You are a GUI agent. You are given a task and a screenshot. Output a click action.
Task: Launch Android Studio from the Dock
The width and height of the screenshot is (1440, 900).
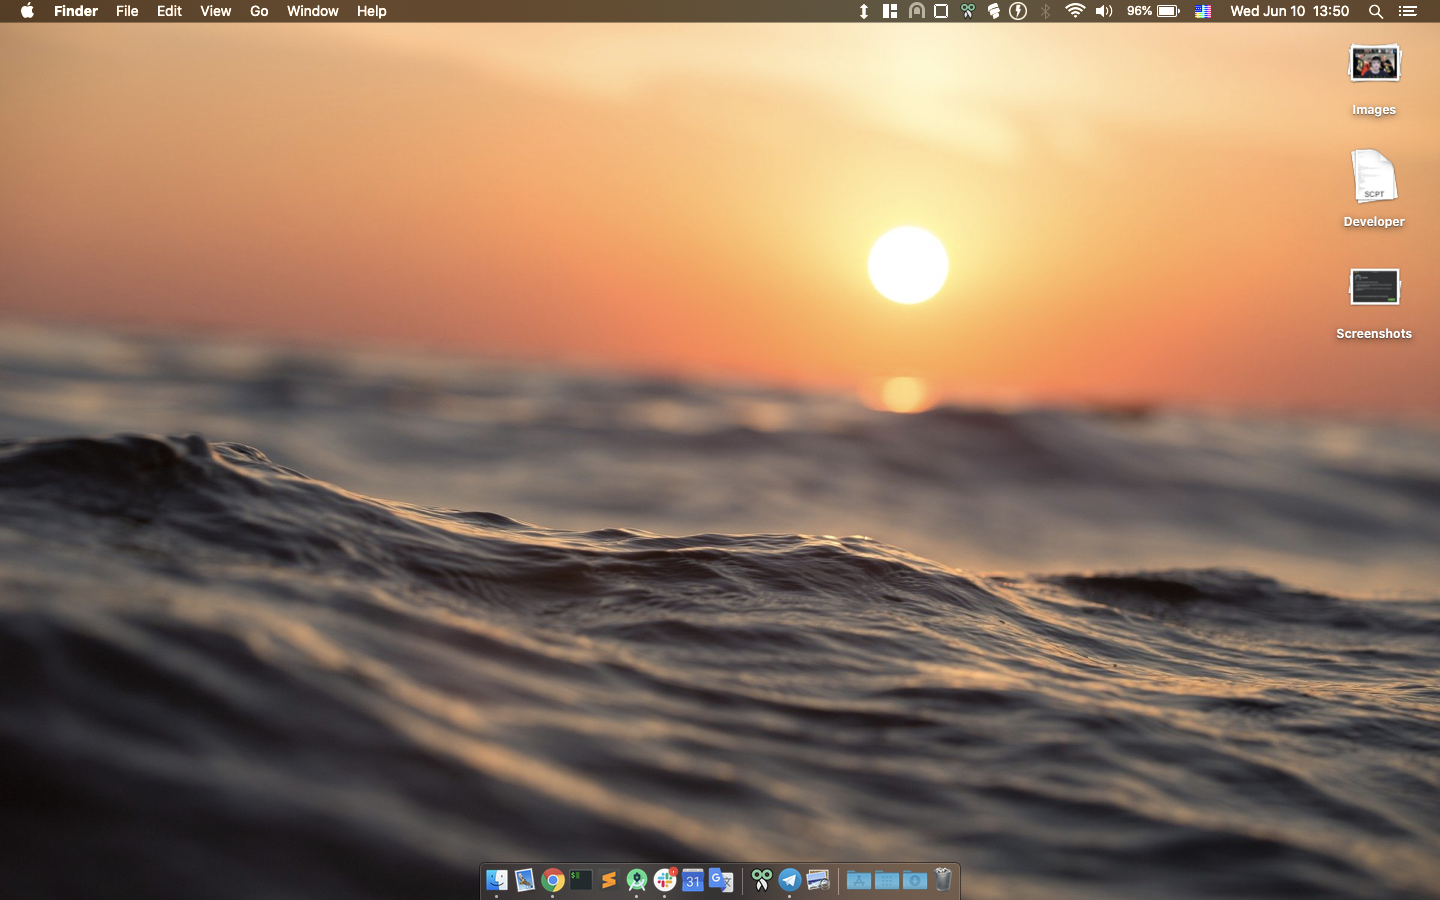click(637, 880)
